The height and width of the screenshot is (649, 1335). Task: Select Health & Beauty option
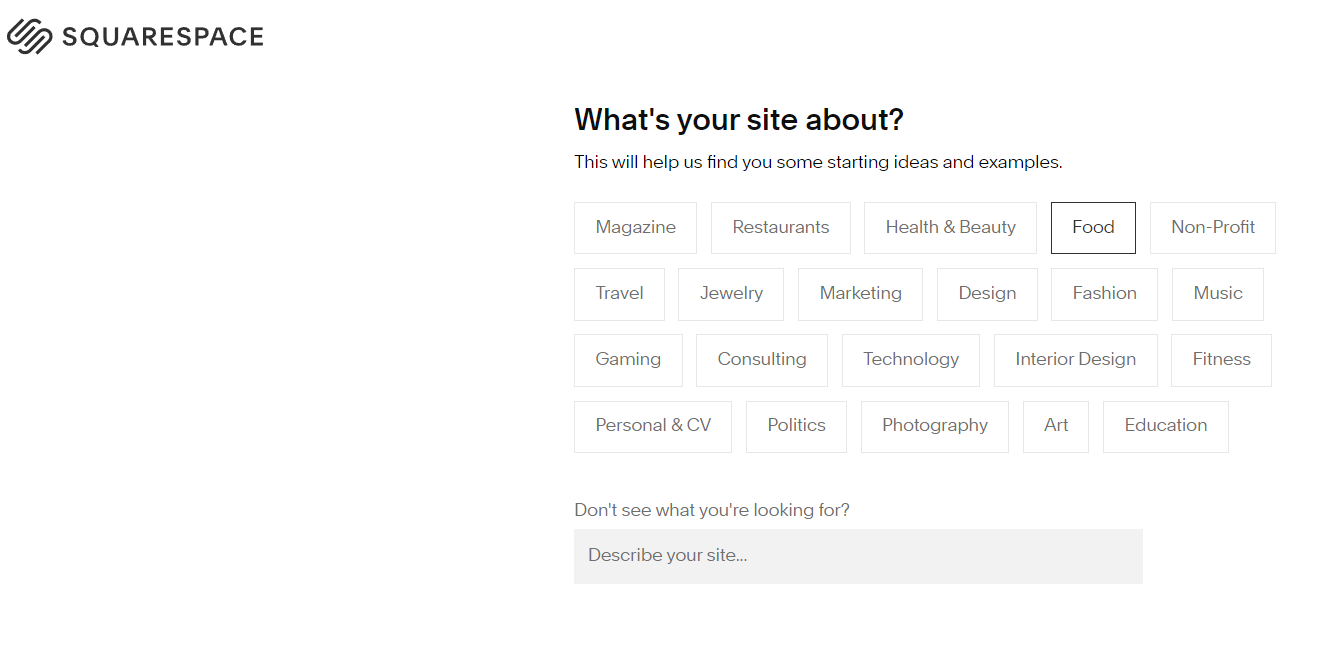click(x=950, y=228)
